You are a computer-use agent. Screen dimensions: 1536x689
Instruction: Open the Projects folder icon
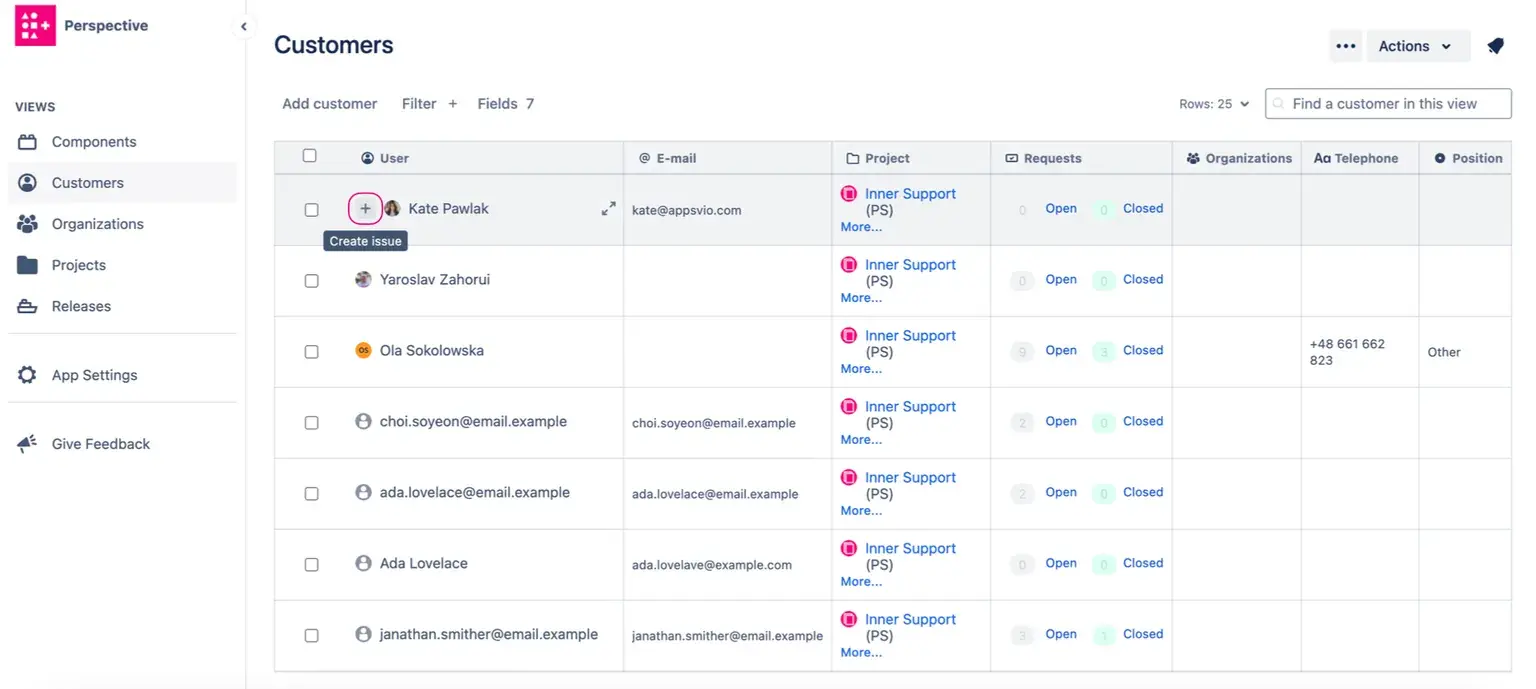[x=31, y=264]
